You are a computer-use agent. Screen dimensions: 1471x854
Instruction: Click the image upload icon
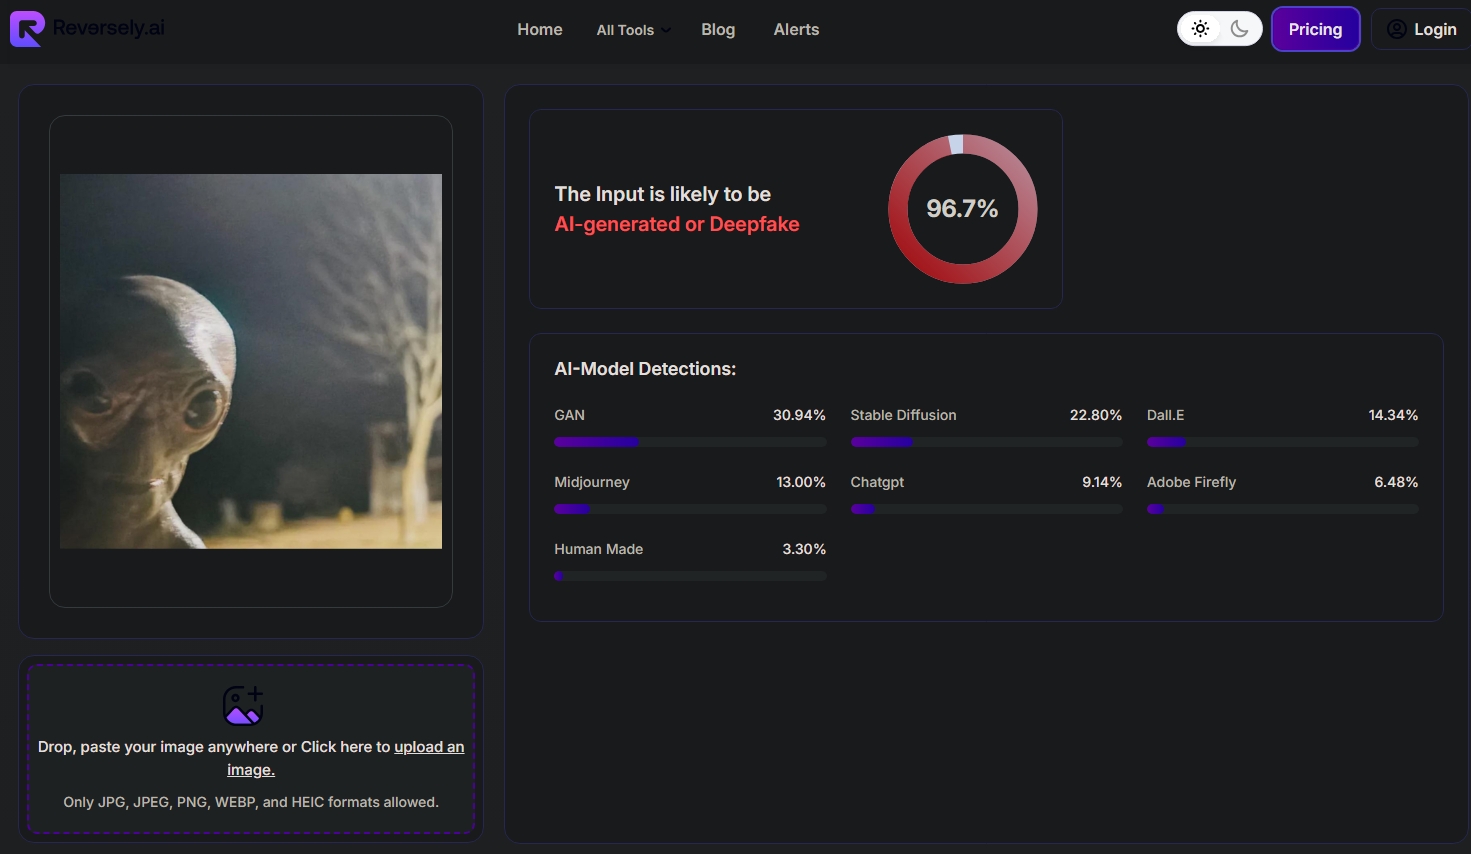(243, 705)
